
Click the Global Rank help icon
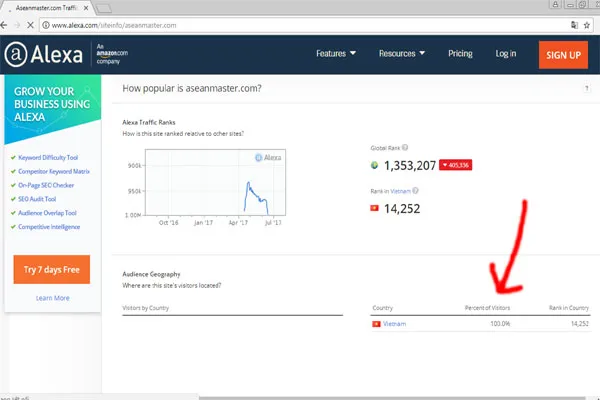[x=405, y=147]
